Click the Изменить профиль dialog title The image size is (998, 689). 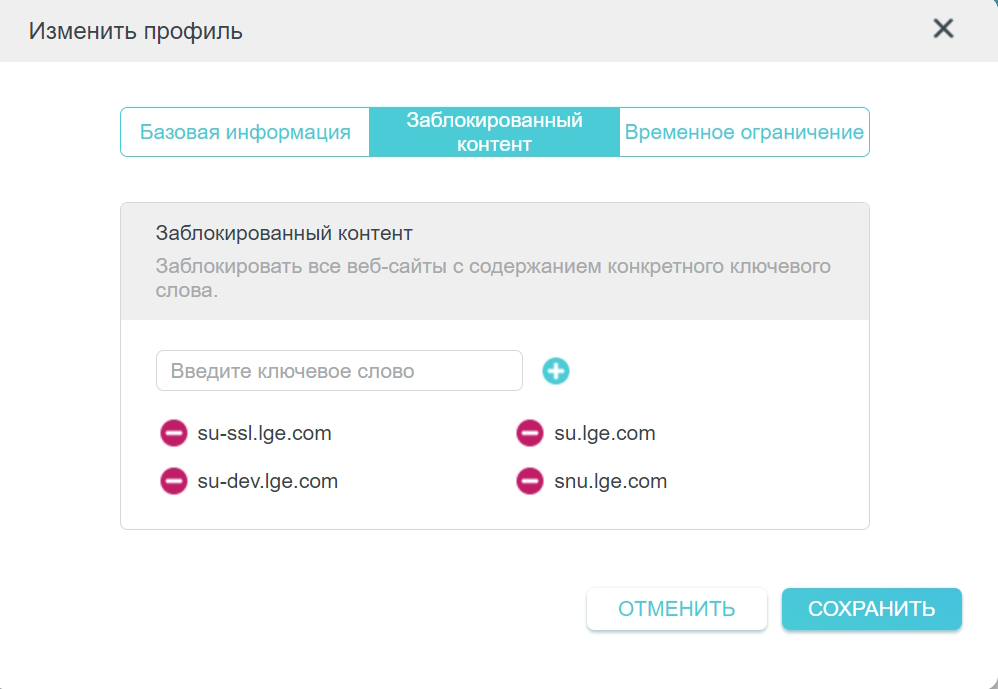tap(136, 31)
